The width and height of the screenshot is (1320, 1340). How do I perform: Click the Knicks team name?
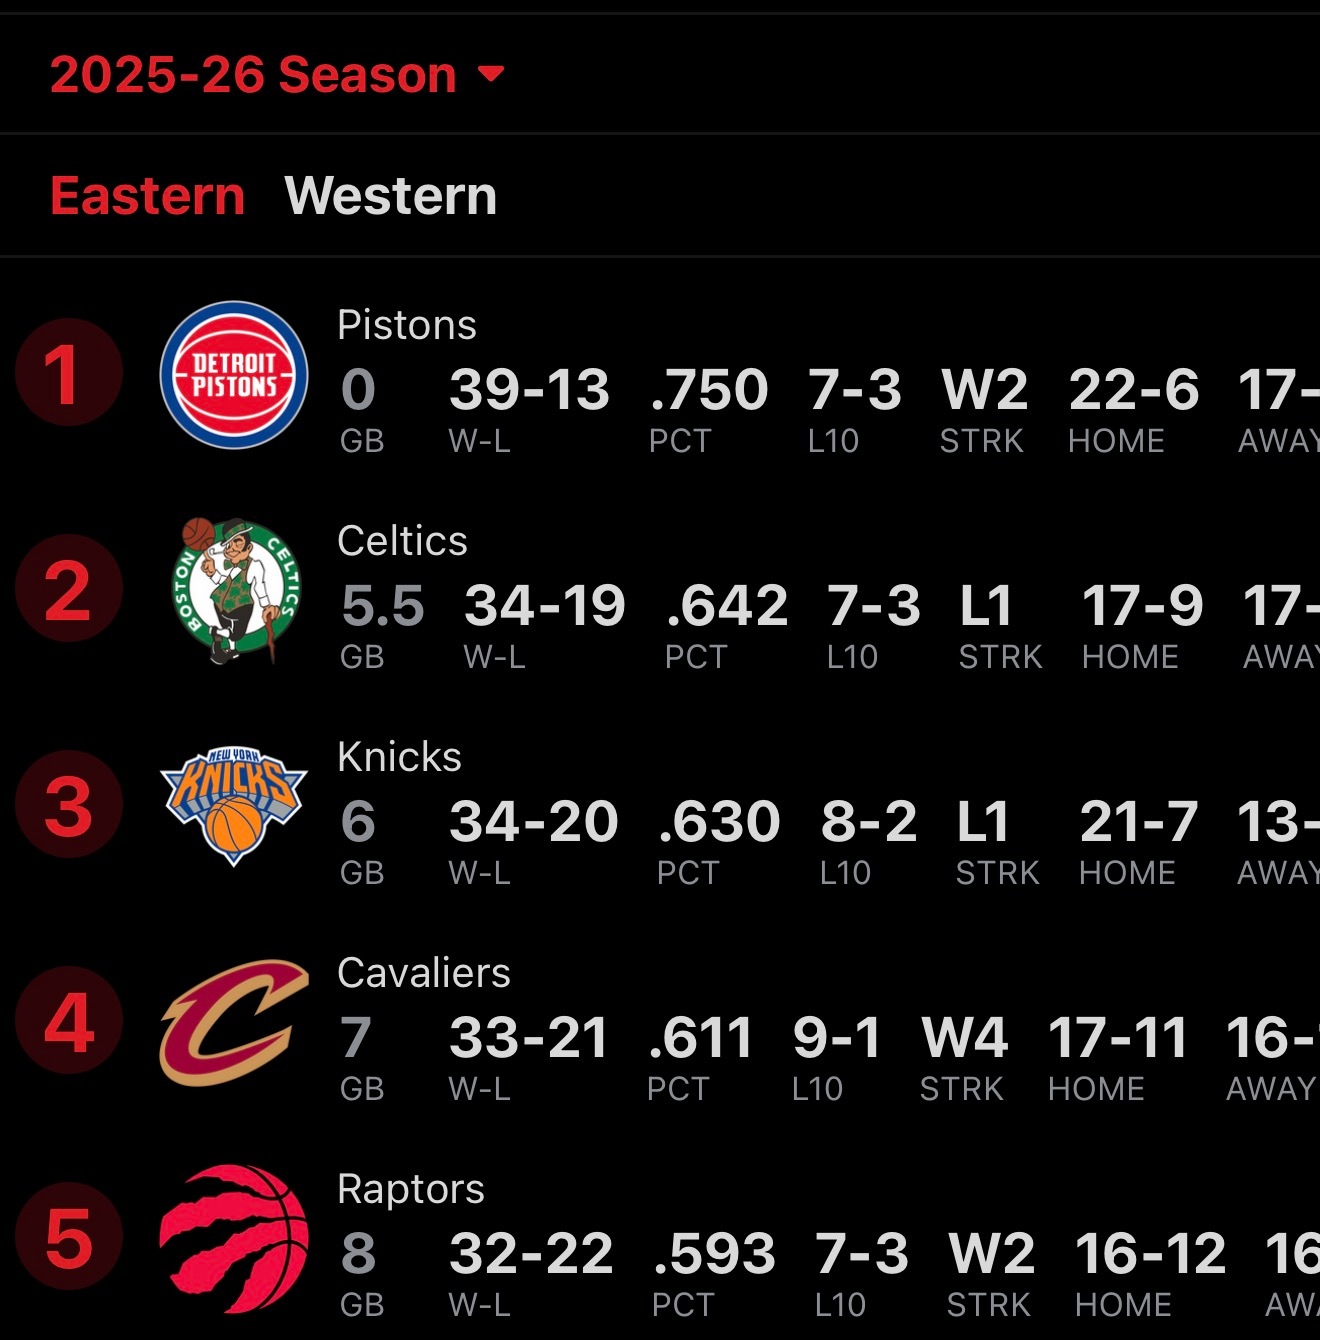399,757
